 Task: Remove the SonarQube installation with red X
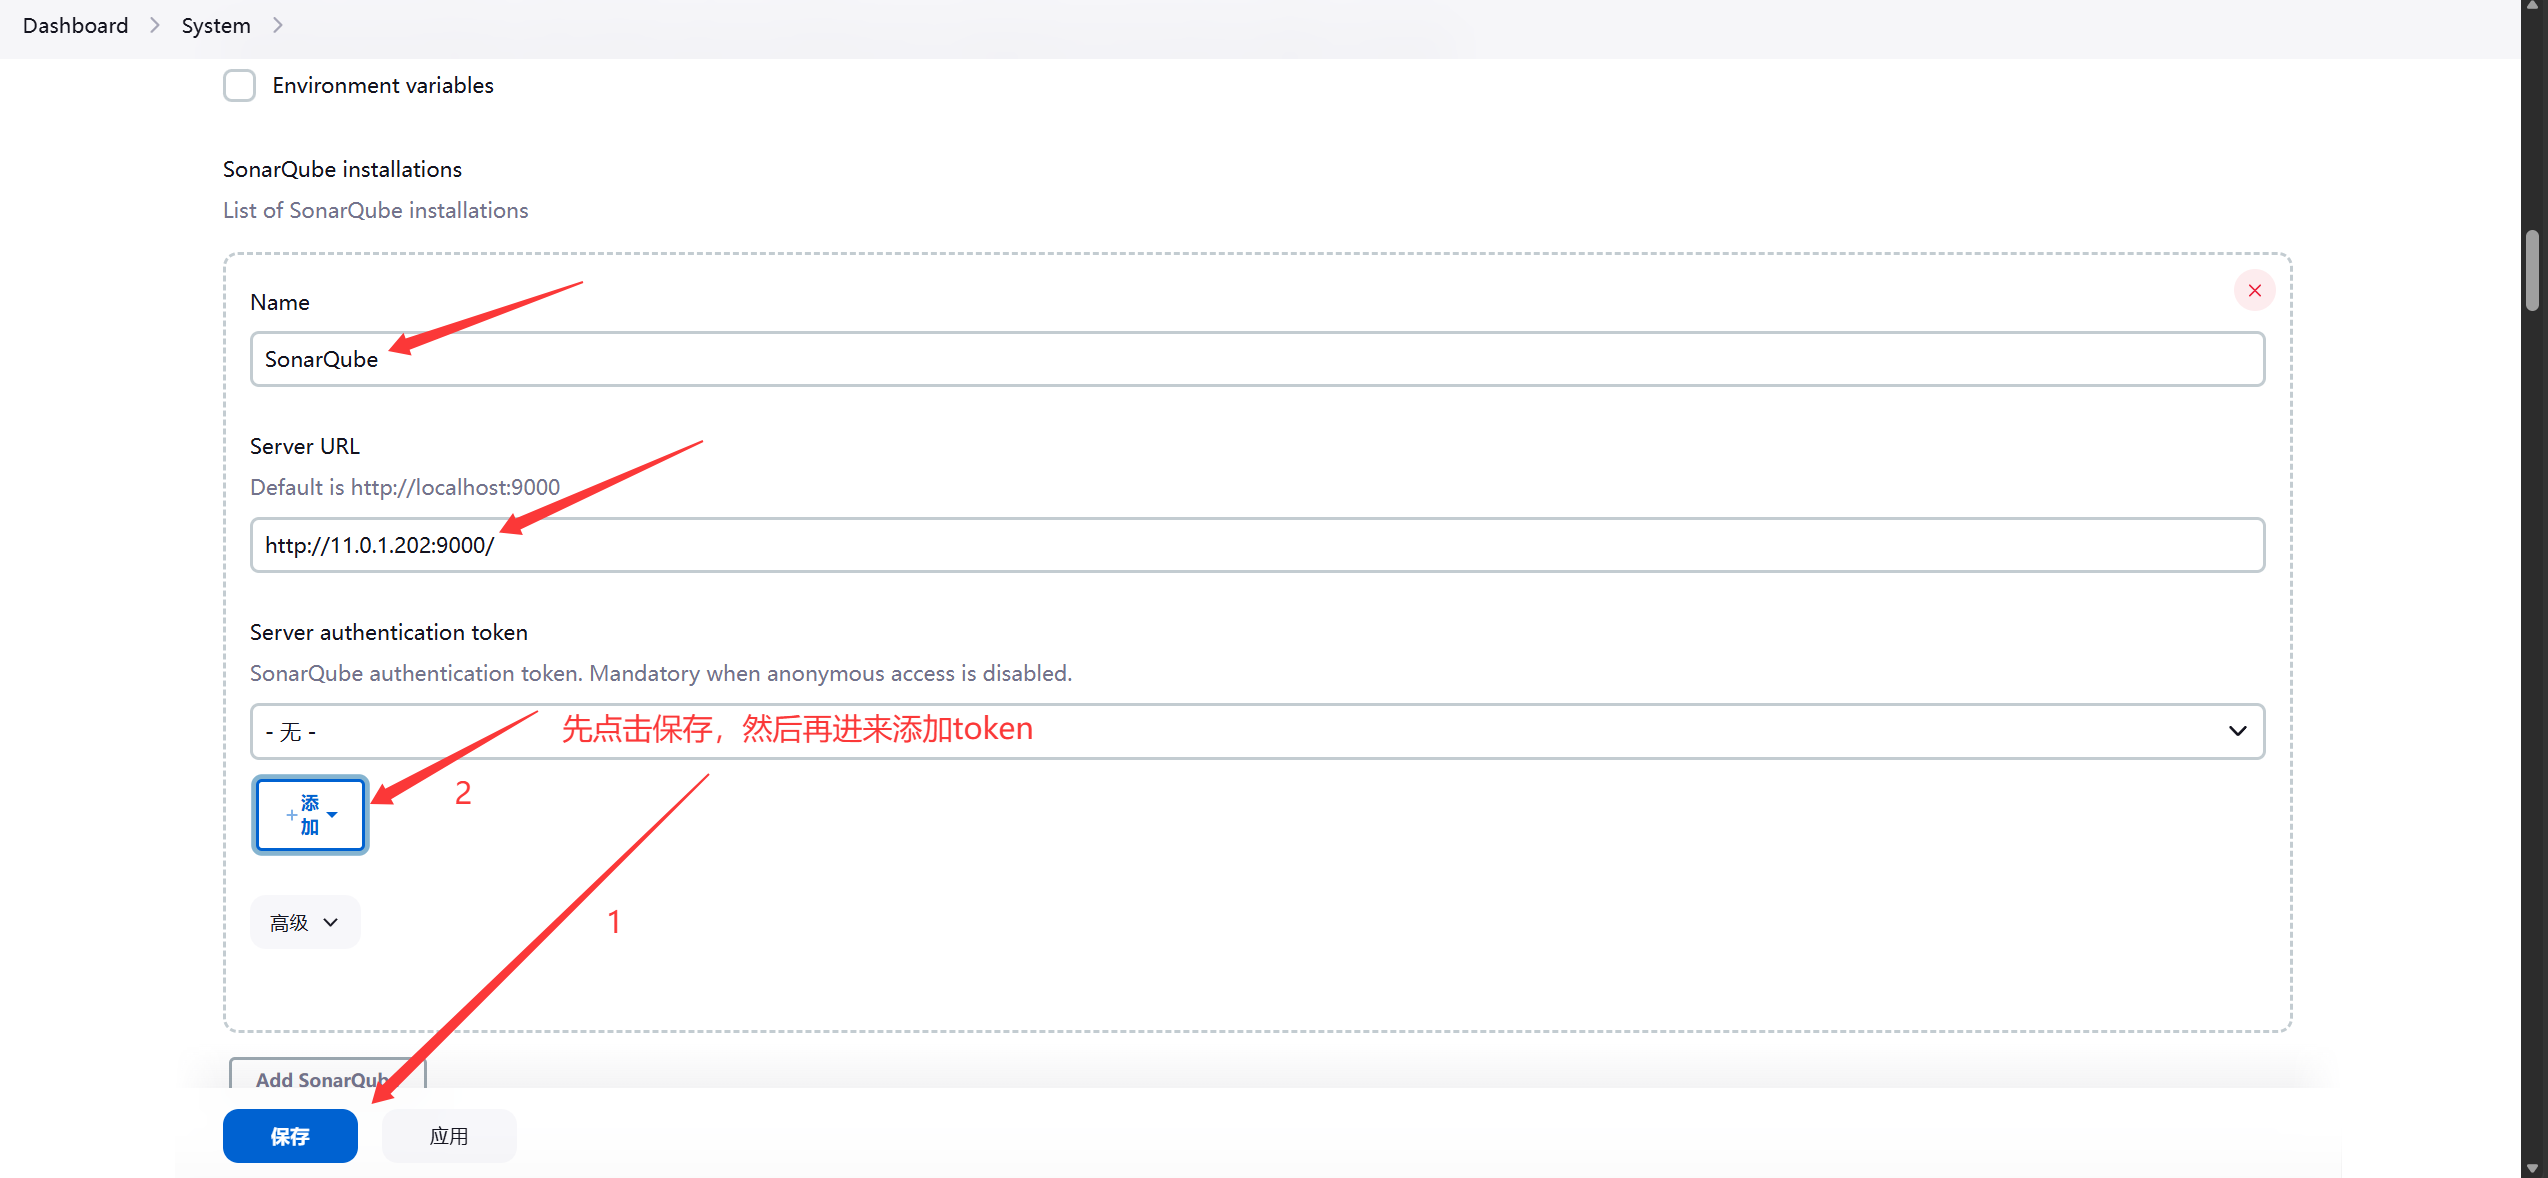pos(2254,291)
